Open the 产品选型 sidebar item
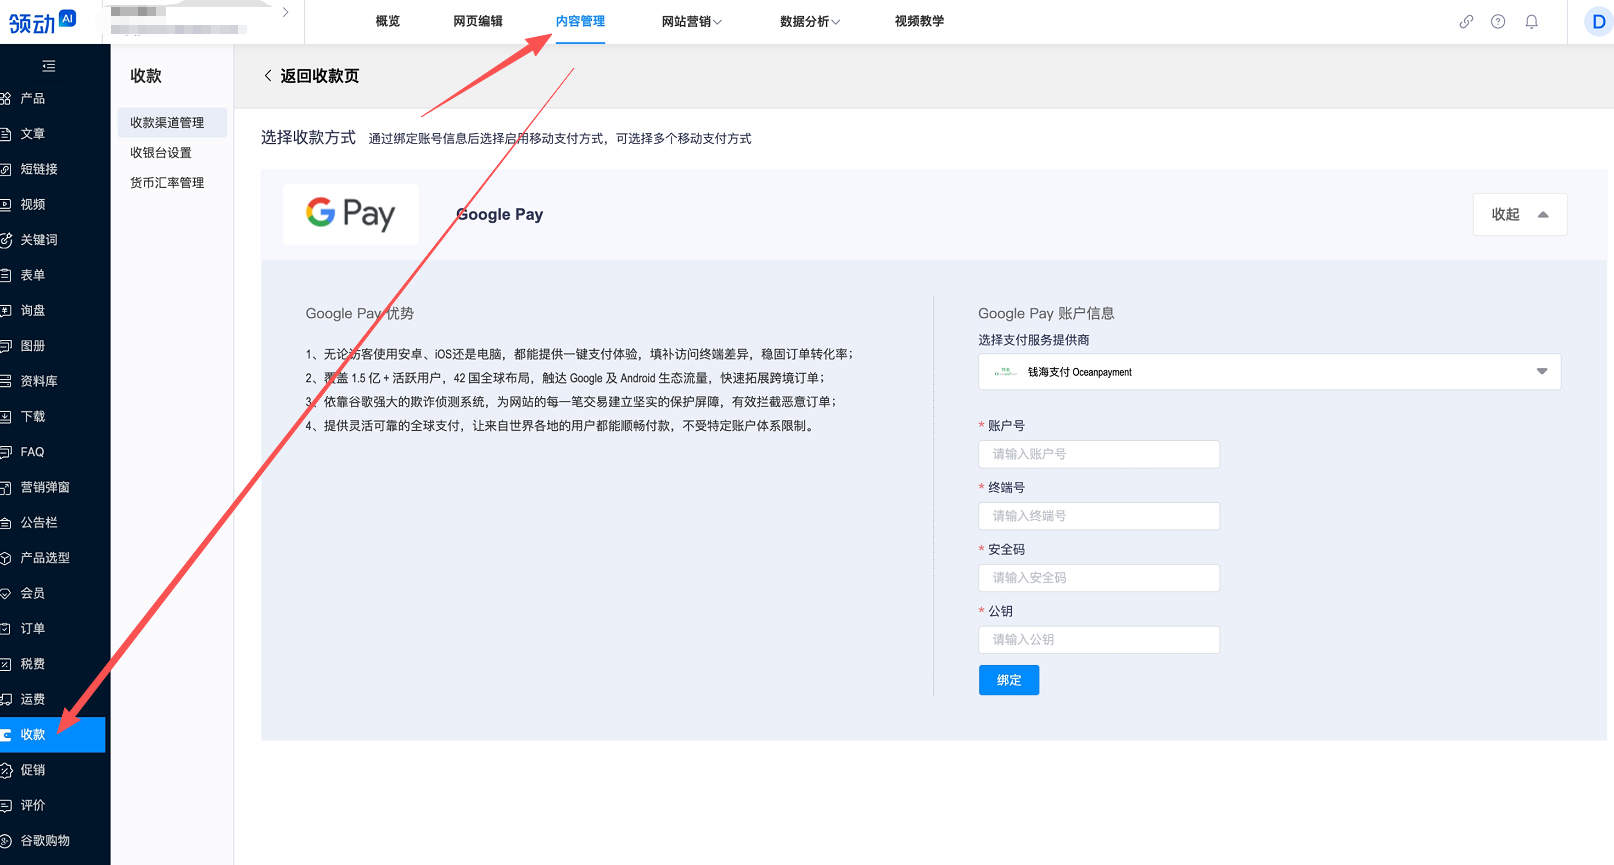Image resolution: width=1614 pixels, height=865 pixels. (44, 558)
